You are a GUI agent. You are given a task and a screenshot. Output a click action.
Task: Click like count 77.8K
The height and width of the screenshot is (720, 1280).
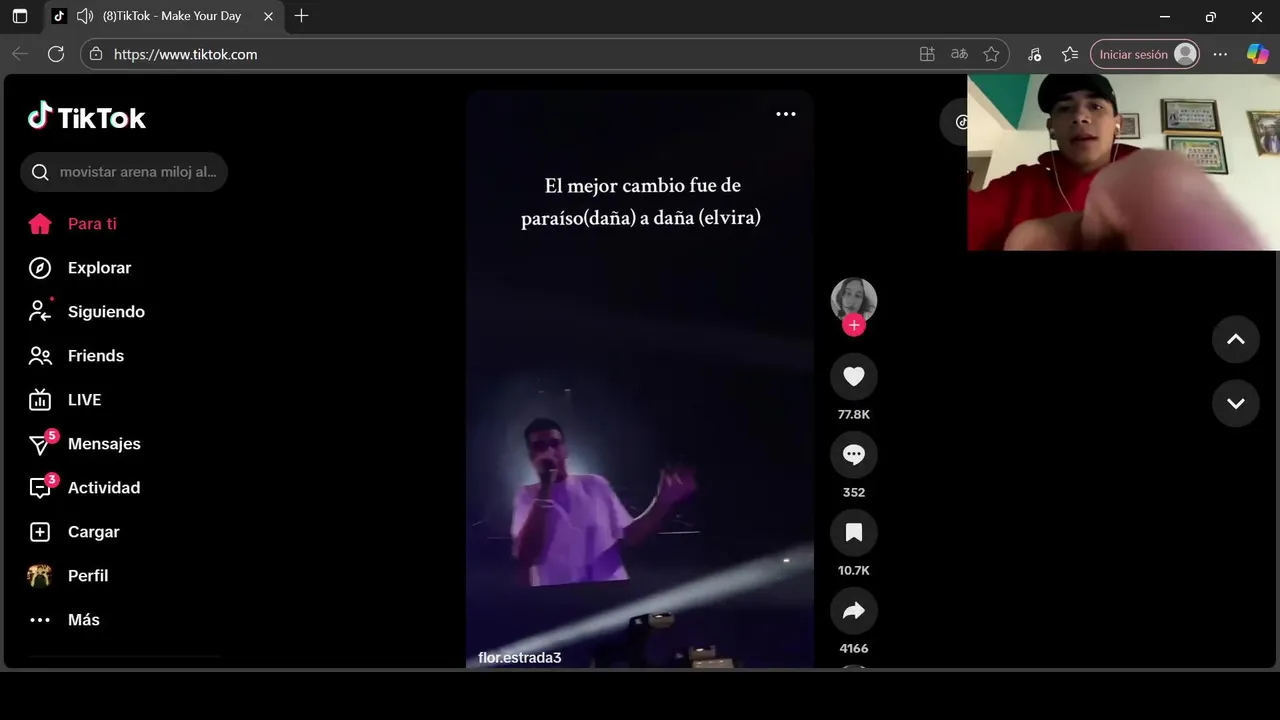pos(854,414)
